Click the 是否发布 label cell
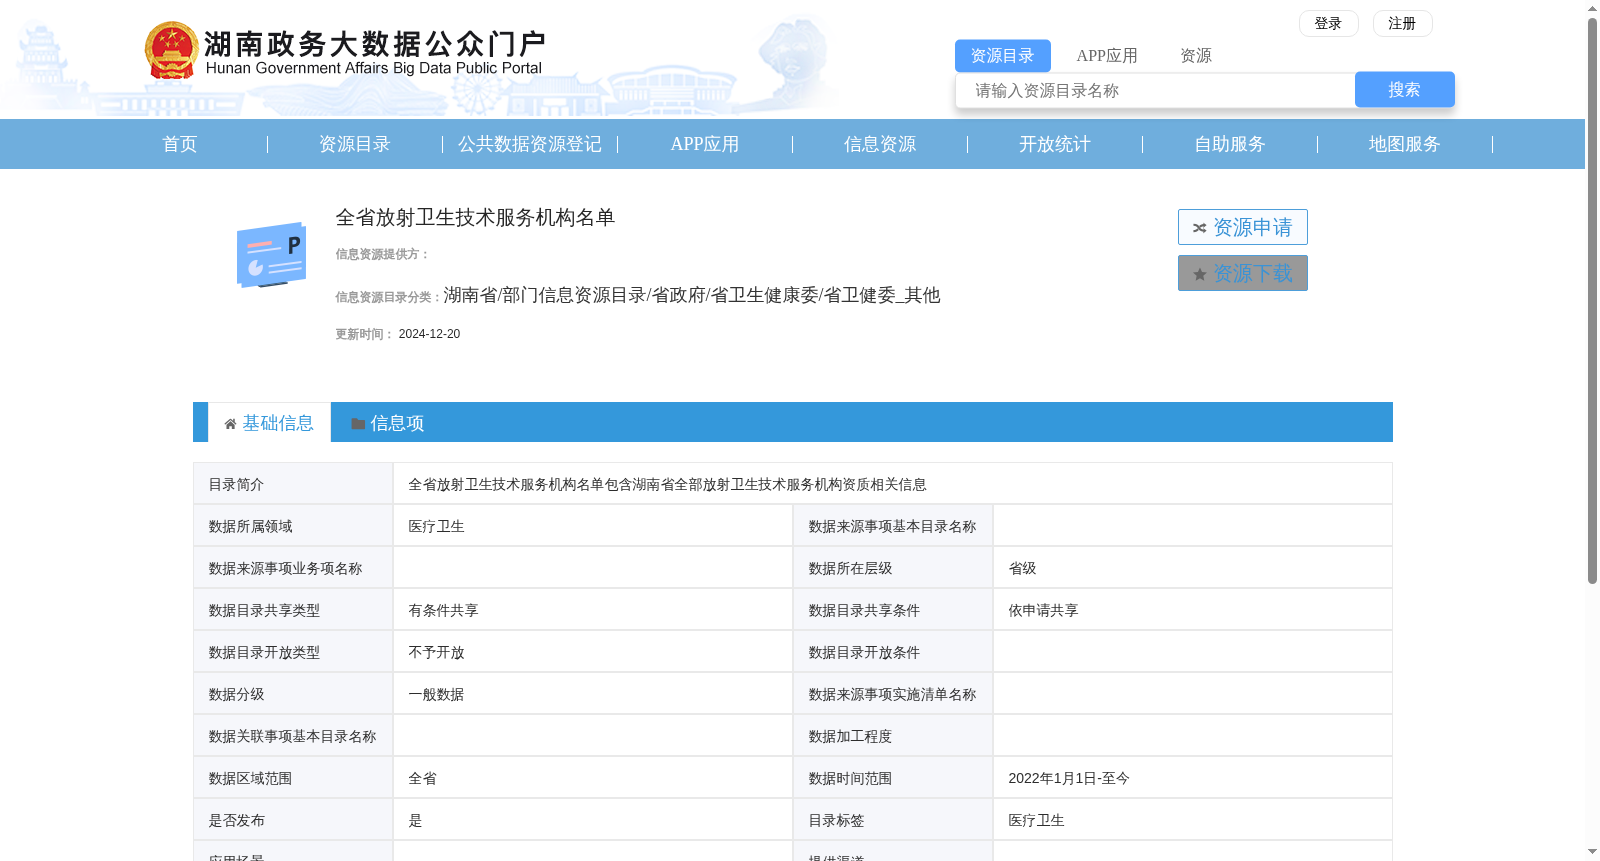 coord(293,820)
